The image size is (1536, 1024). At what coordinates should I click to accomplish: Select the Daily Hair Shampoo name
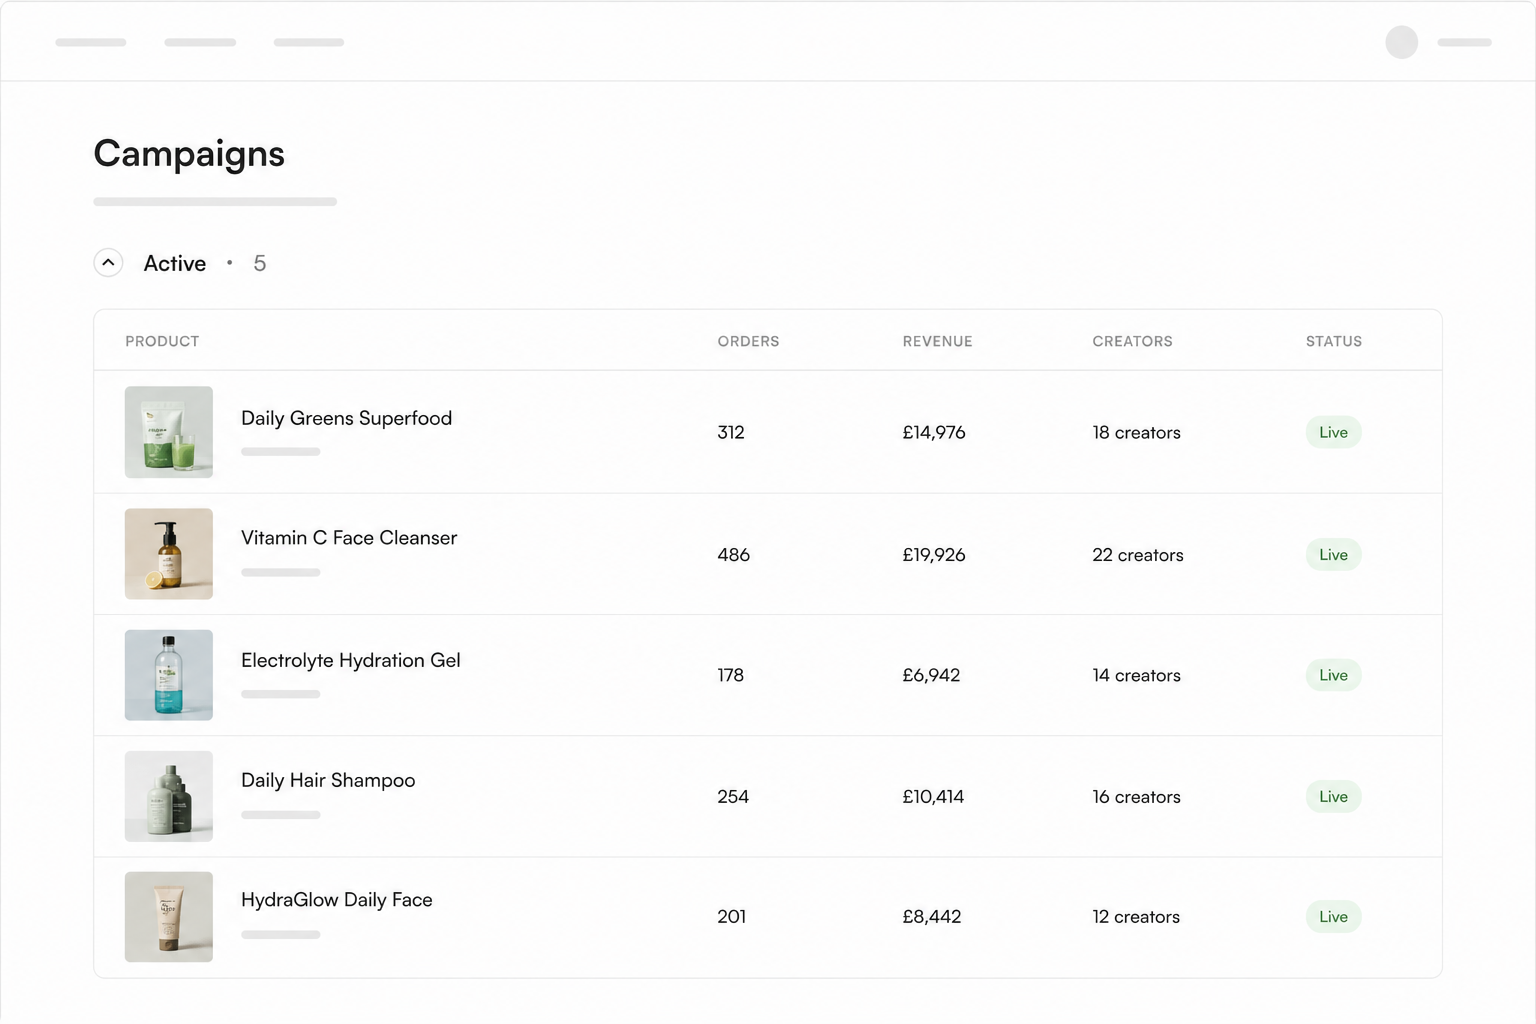[328, 780]
